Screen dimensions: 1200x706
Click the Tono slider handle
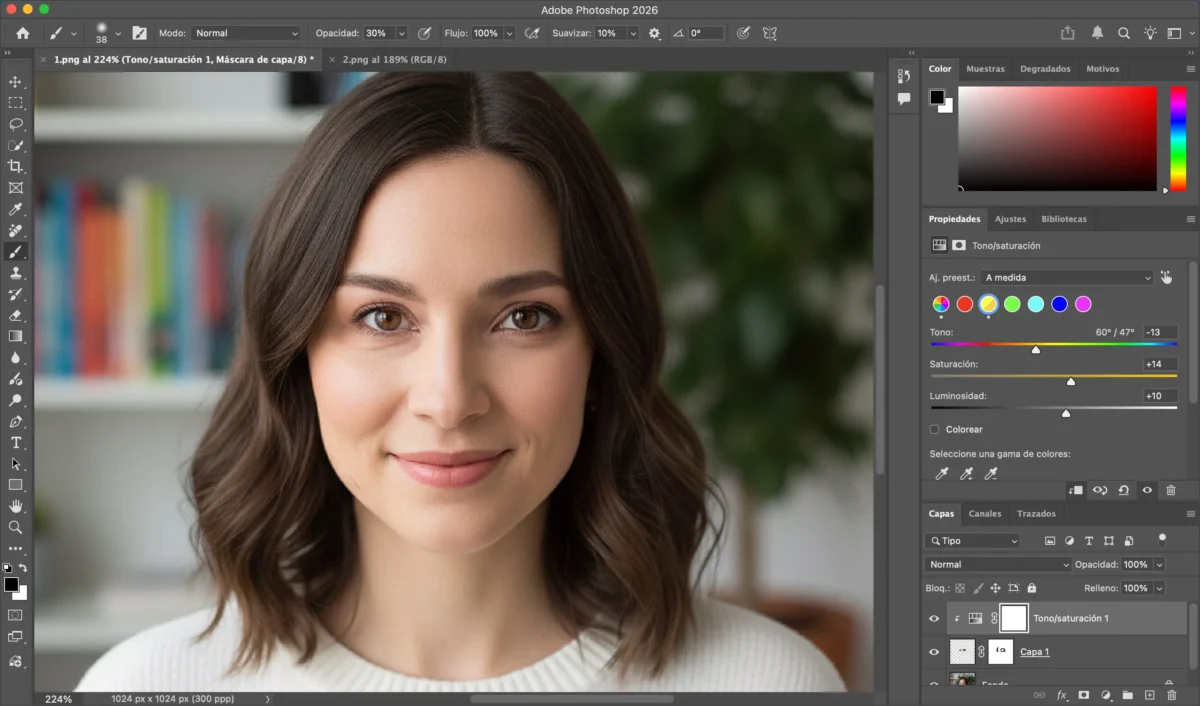click(x=1036, y=350)
